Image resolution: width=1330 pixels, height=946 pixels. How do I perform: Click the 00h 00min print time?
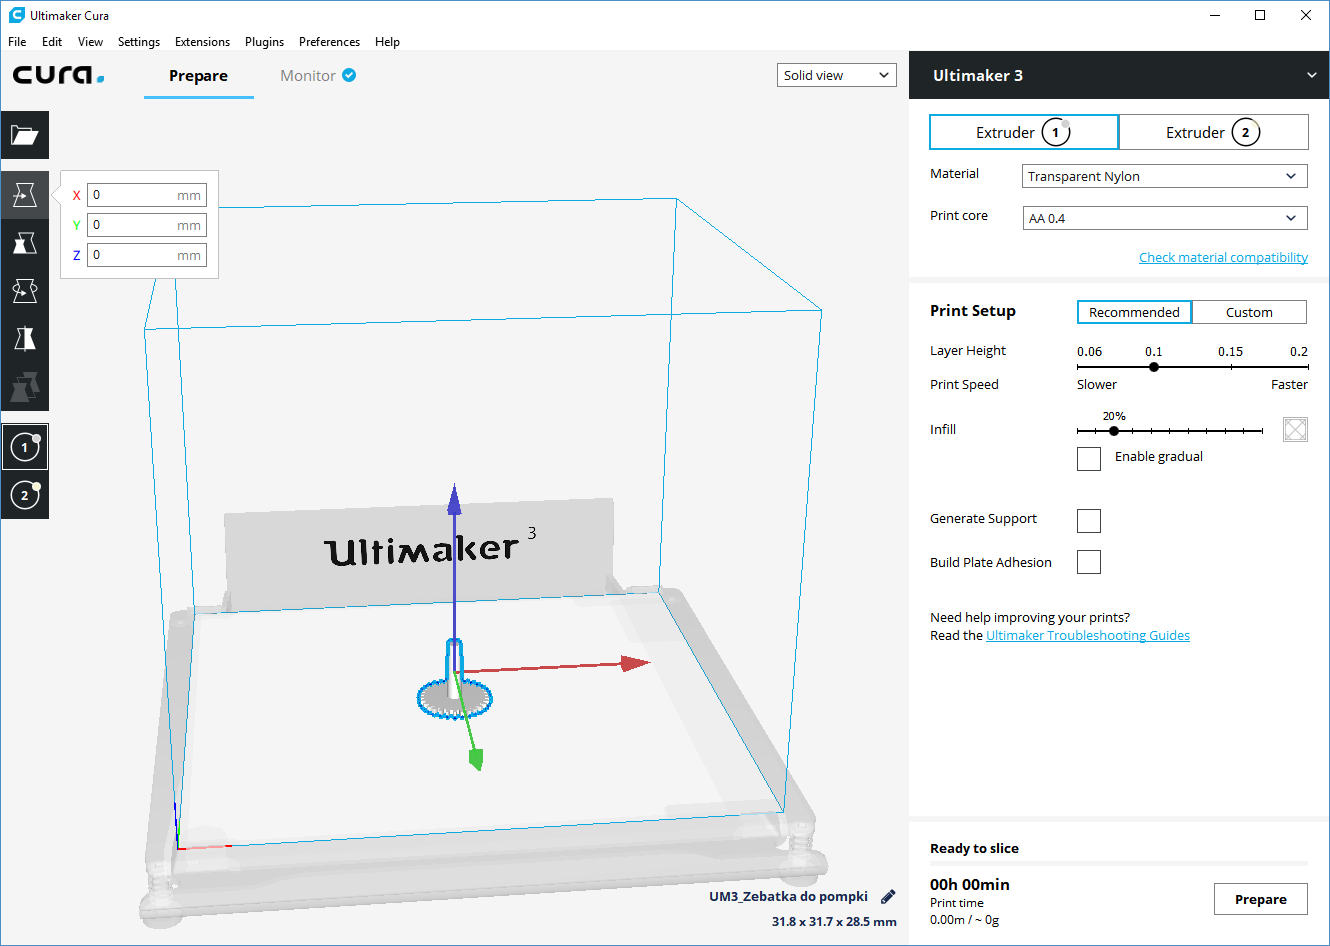tap(970, 884)
